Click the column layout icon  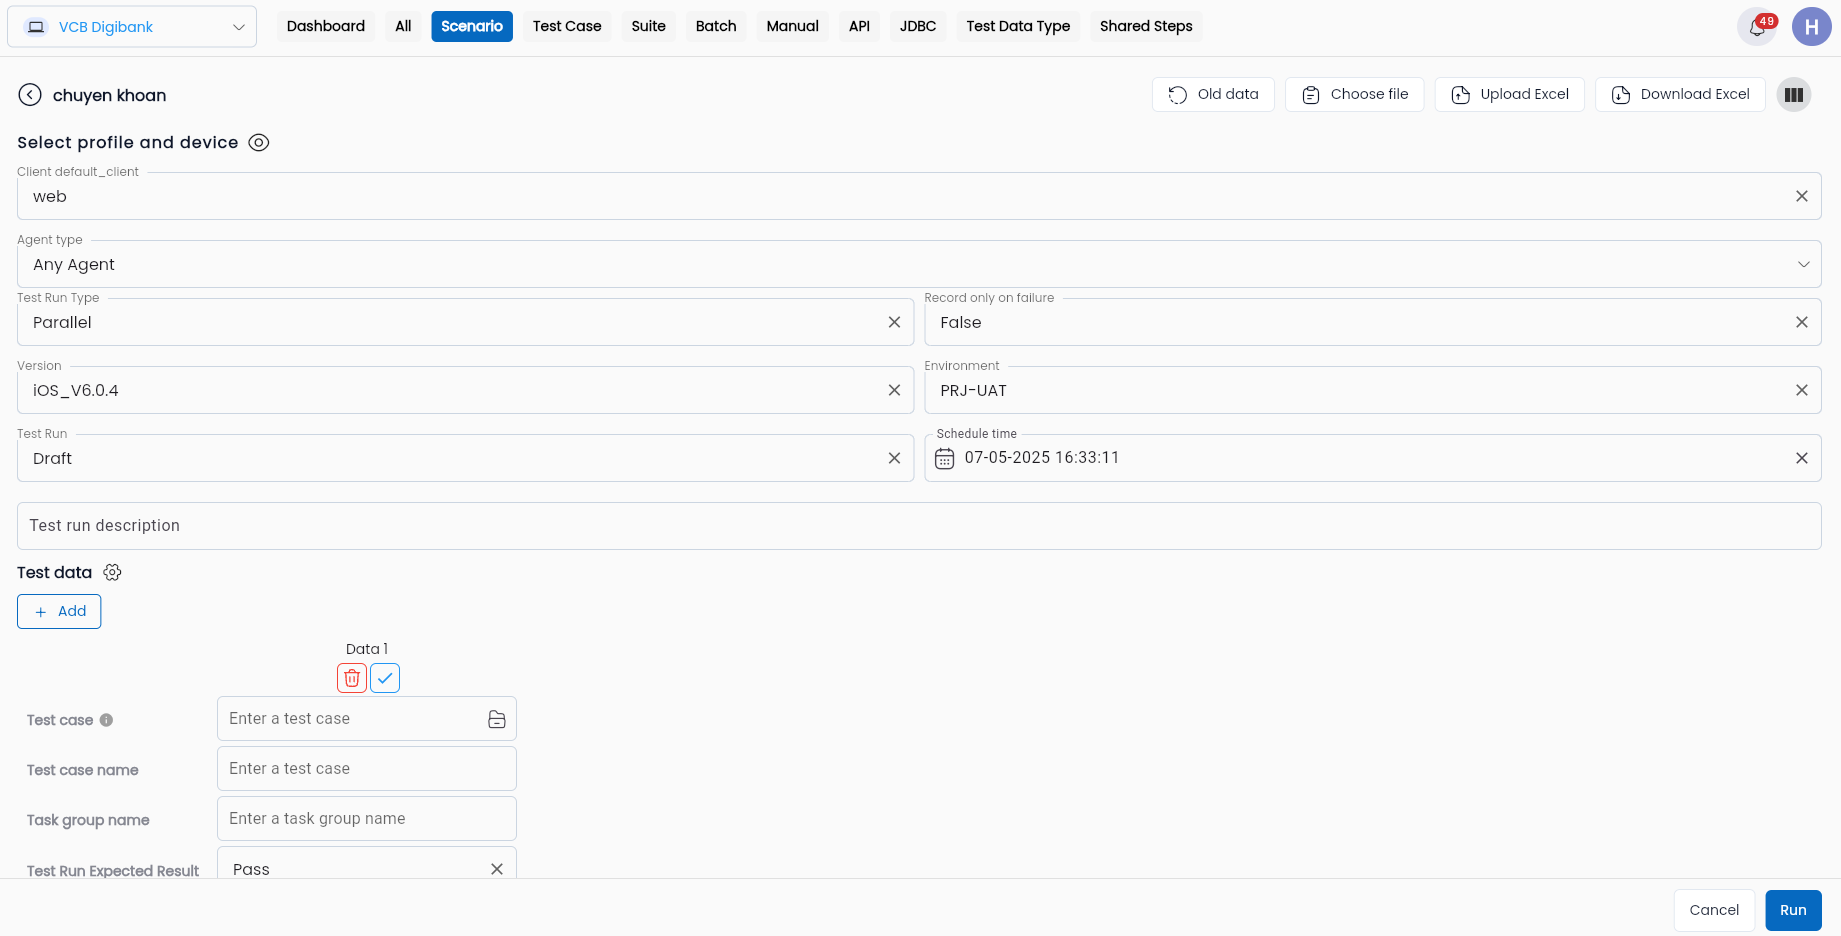tap(1794, 95)
